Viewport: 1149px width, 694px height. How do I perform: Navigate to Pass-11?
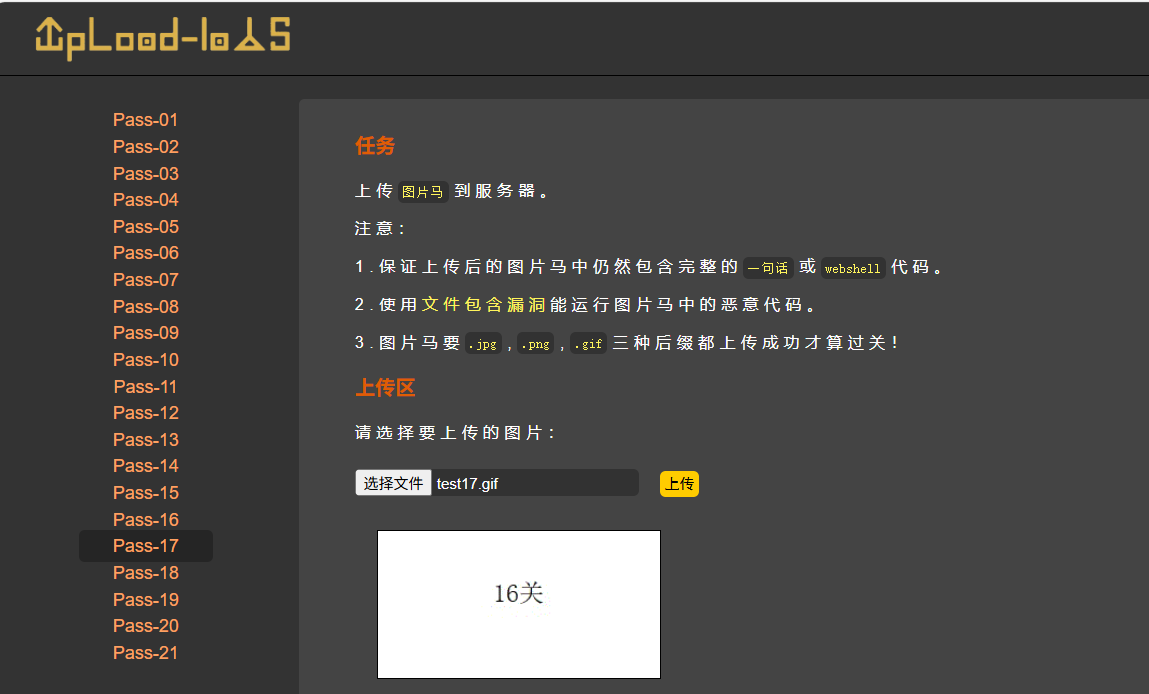coord(146,386)
